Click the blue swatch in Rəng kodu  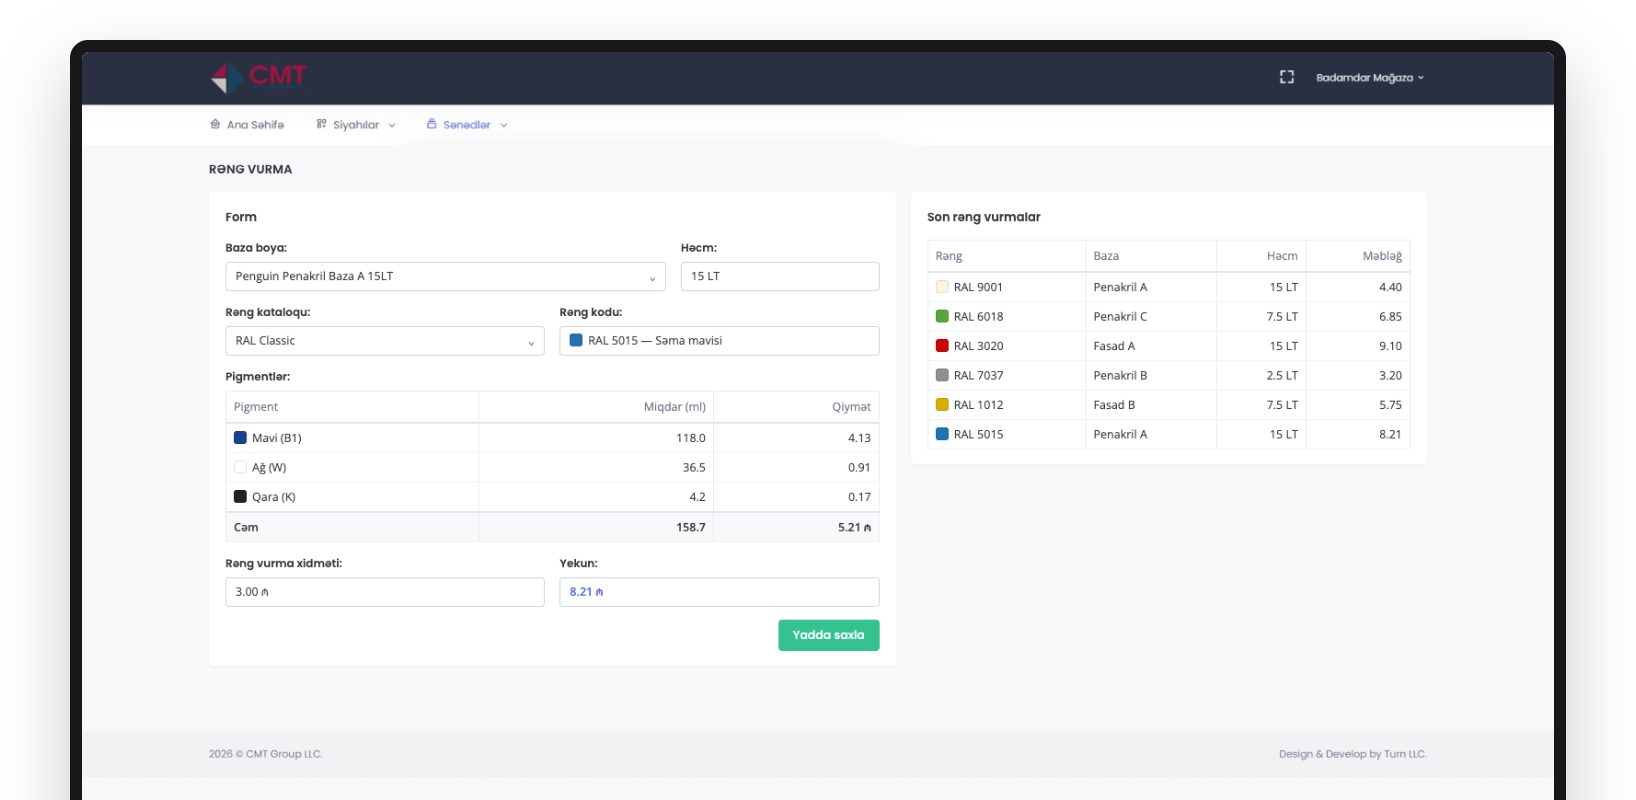click(576, 341)
